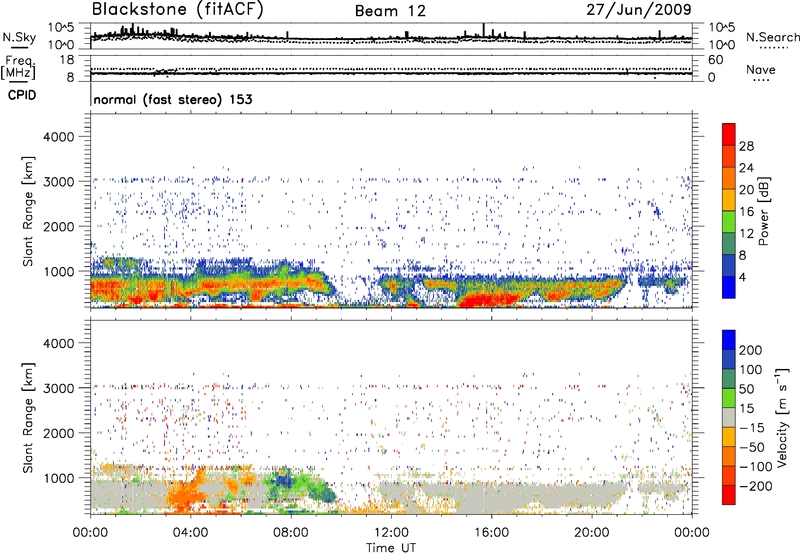Select the 'Freq. [MHz]' axis label

click(x=18, y=67)
